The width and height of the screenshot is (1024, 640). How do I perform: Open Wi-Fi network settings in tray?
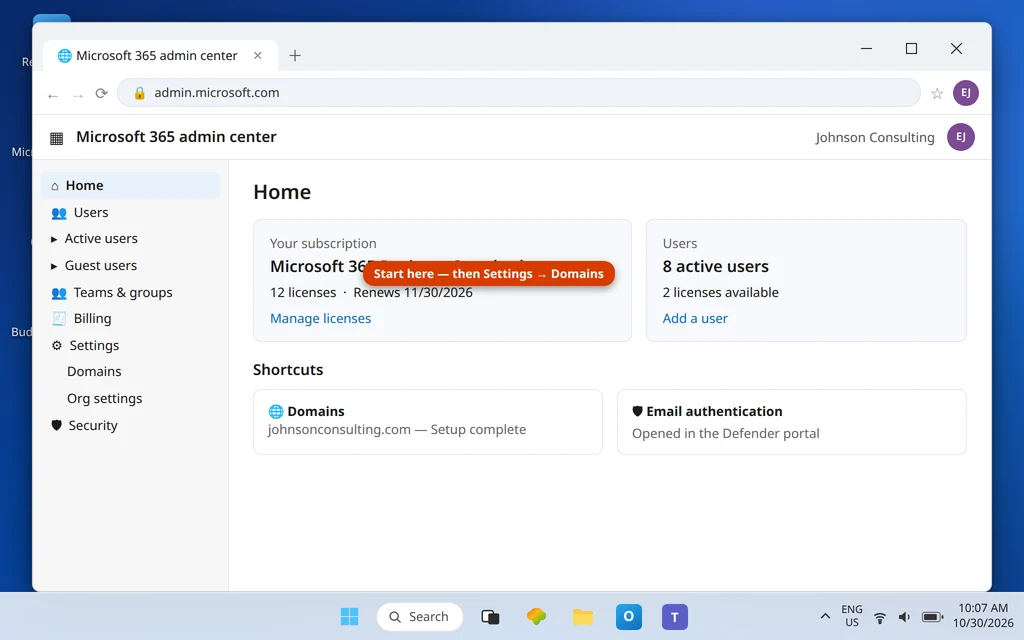(x=880, y=617)
